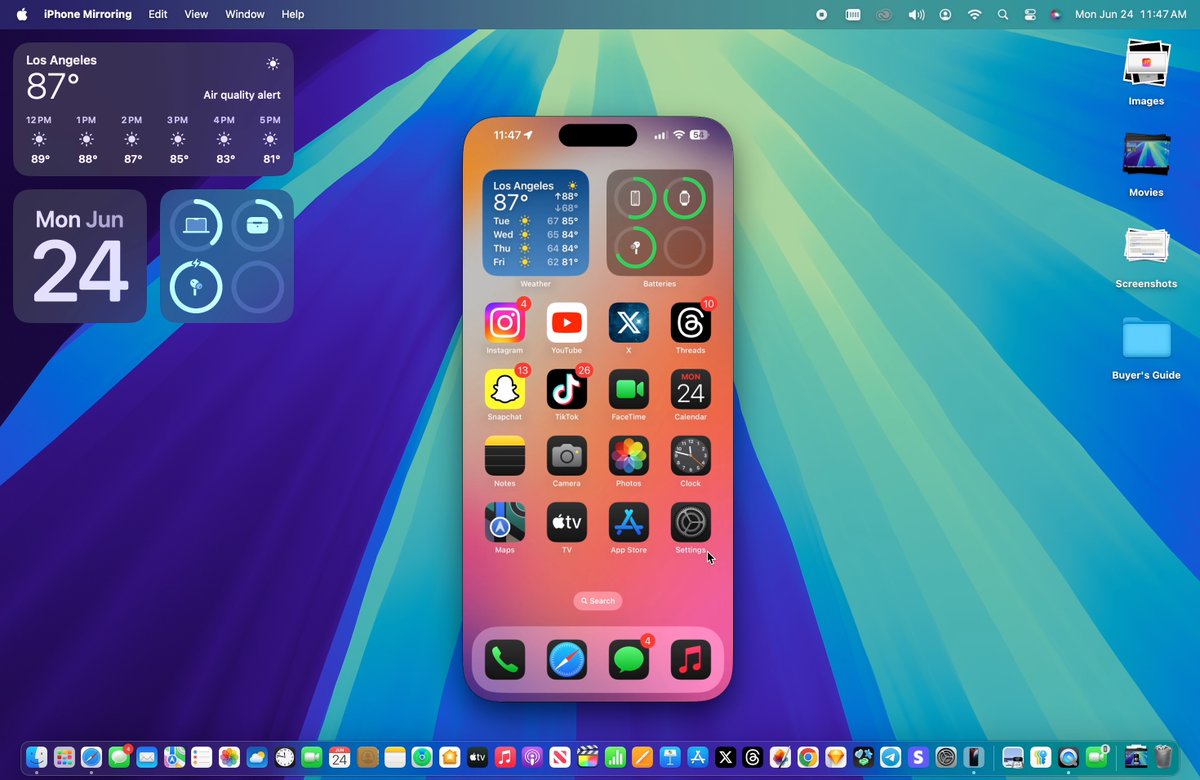Open the Apple menu

pyautogui.click(x=21, y=14)
